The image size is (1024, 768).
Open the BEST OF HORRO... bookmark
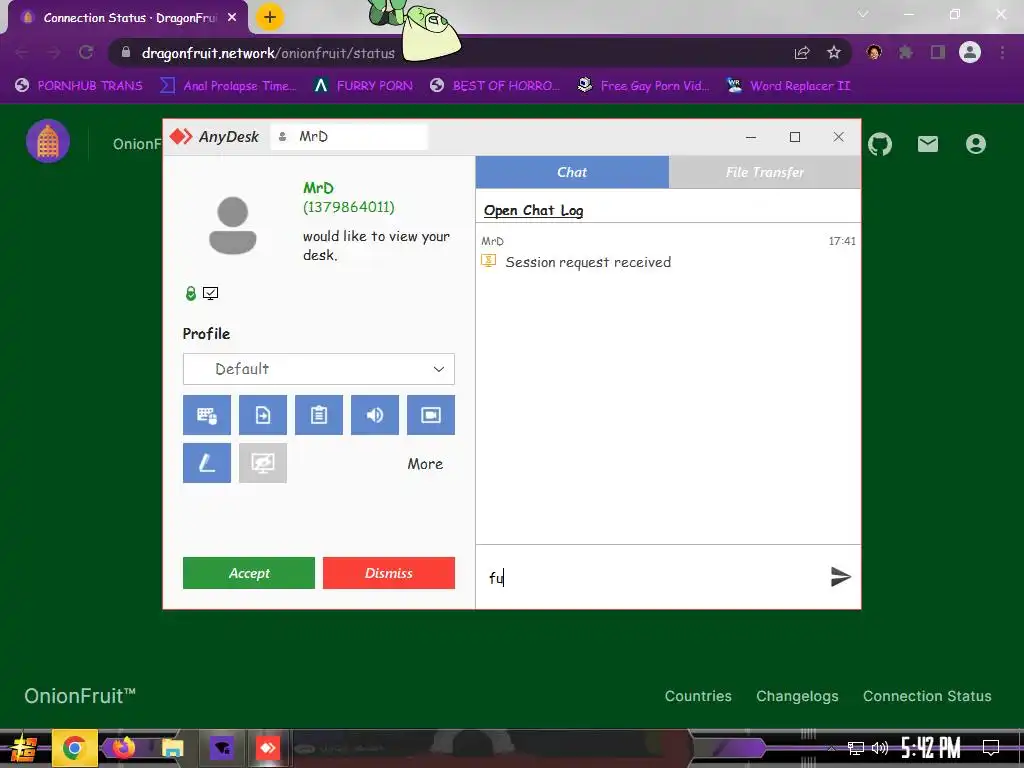click(x=496, y=86)
